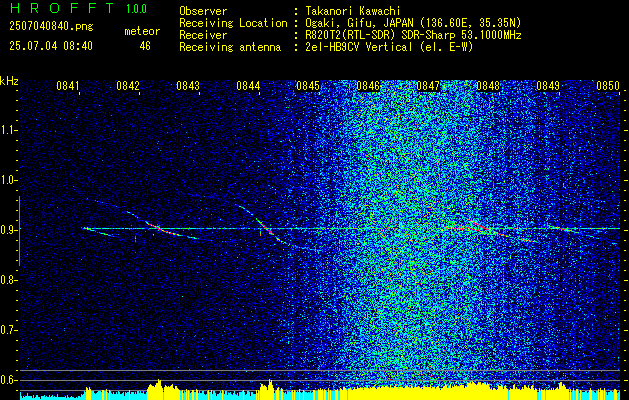Click the gray vertical frequency range bar
This screenshot has height=400, width=629.
[19, 231]
